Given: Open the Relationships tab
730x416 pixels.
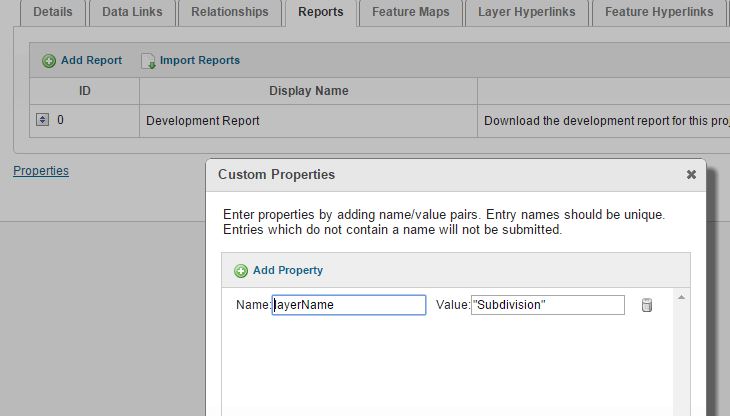Looking at the screenshot, I should click(x=230, y=12).
